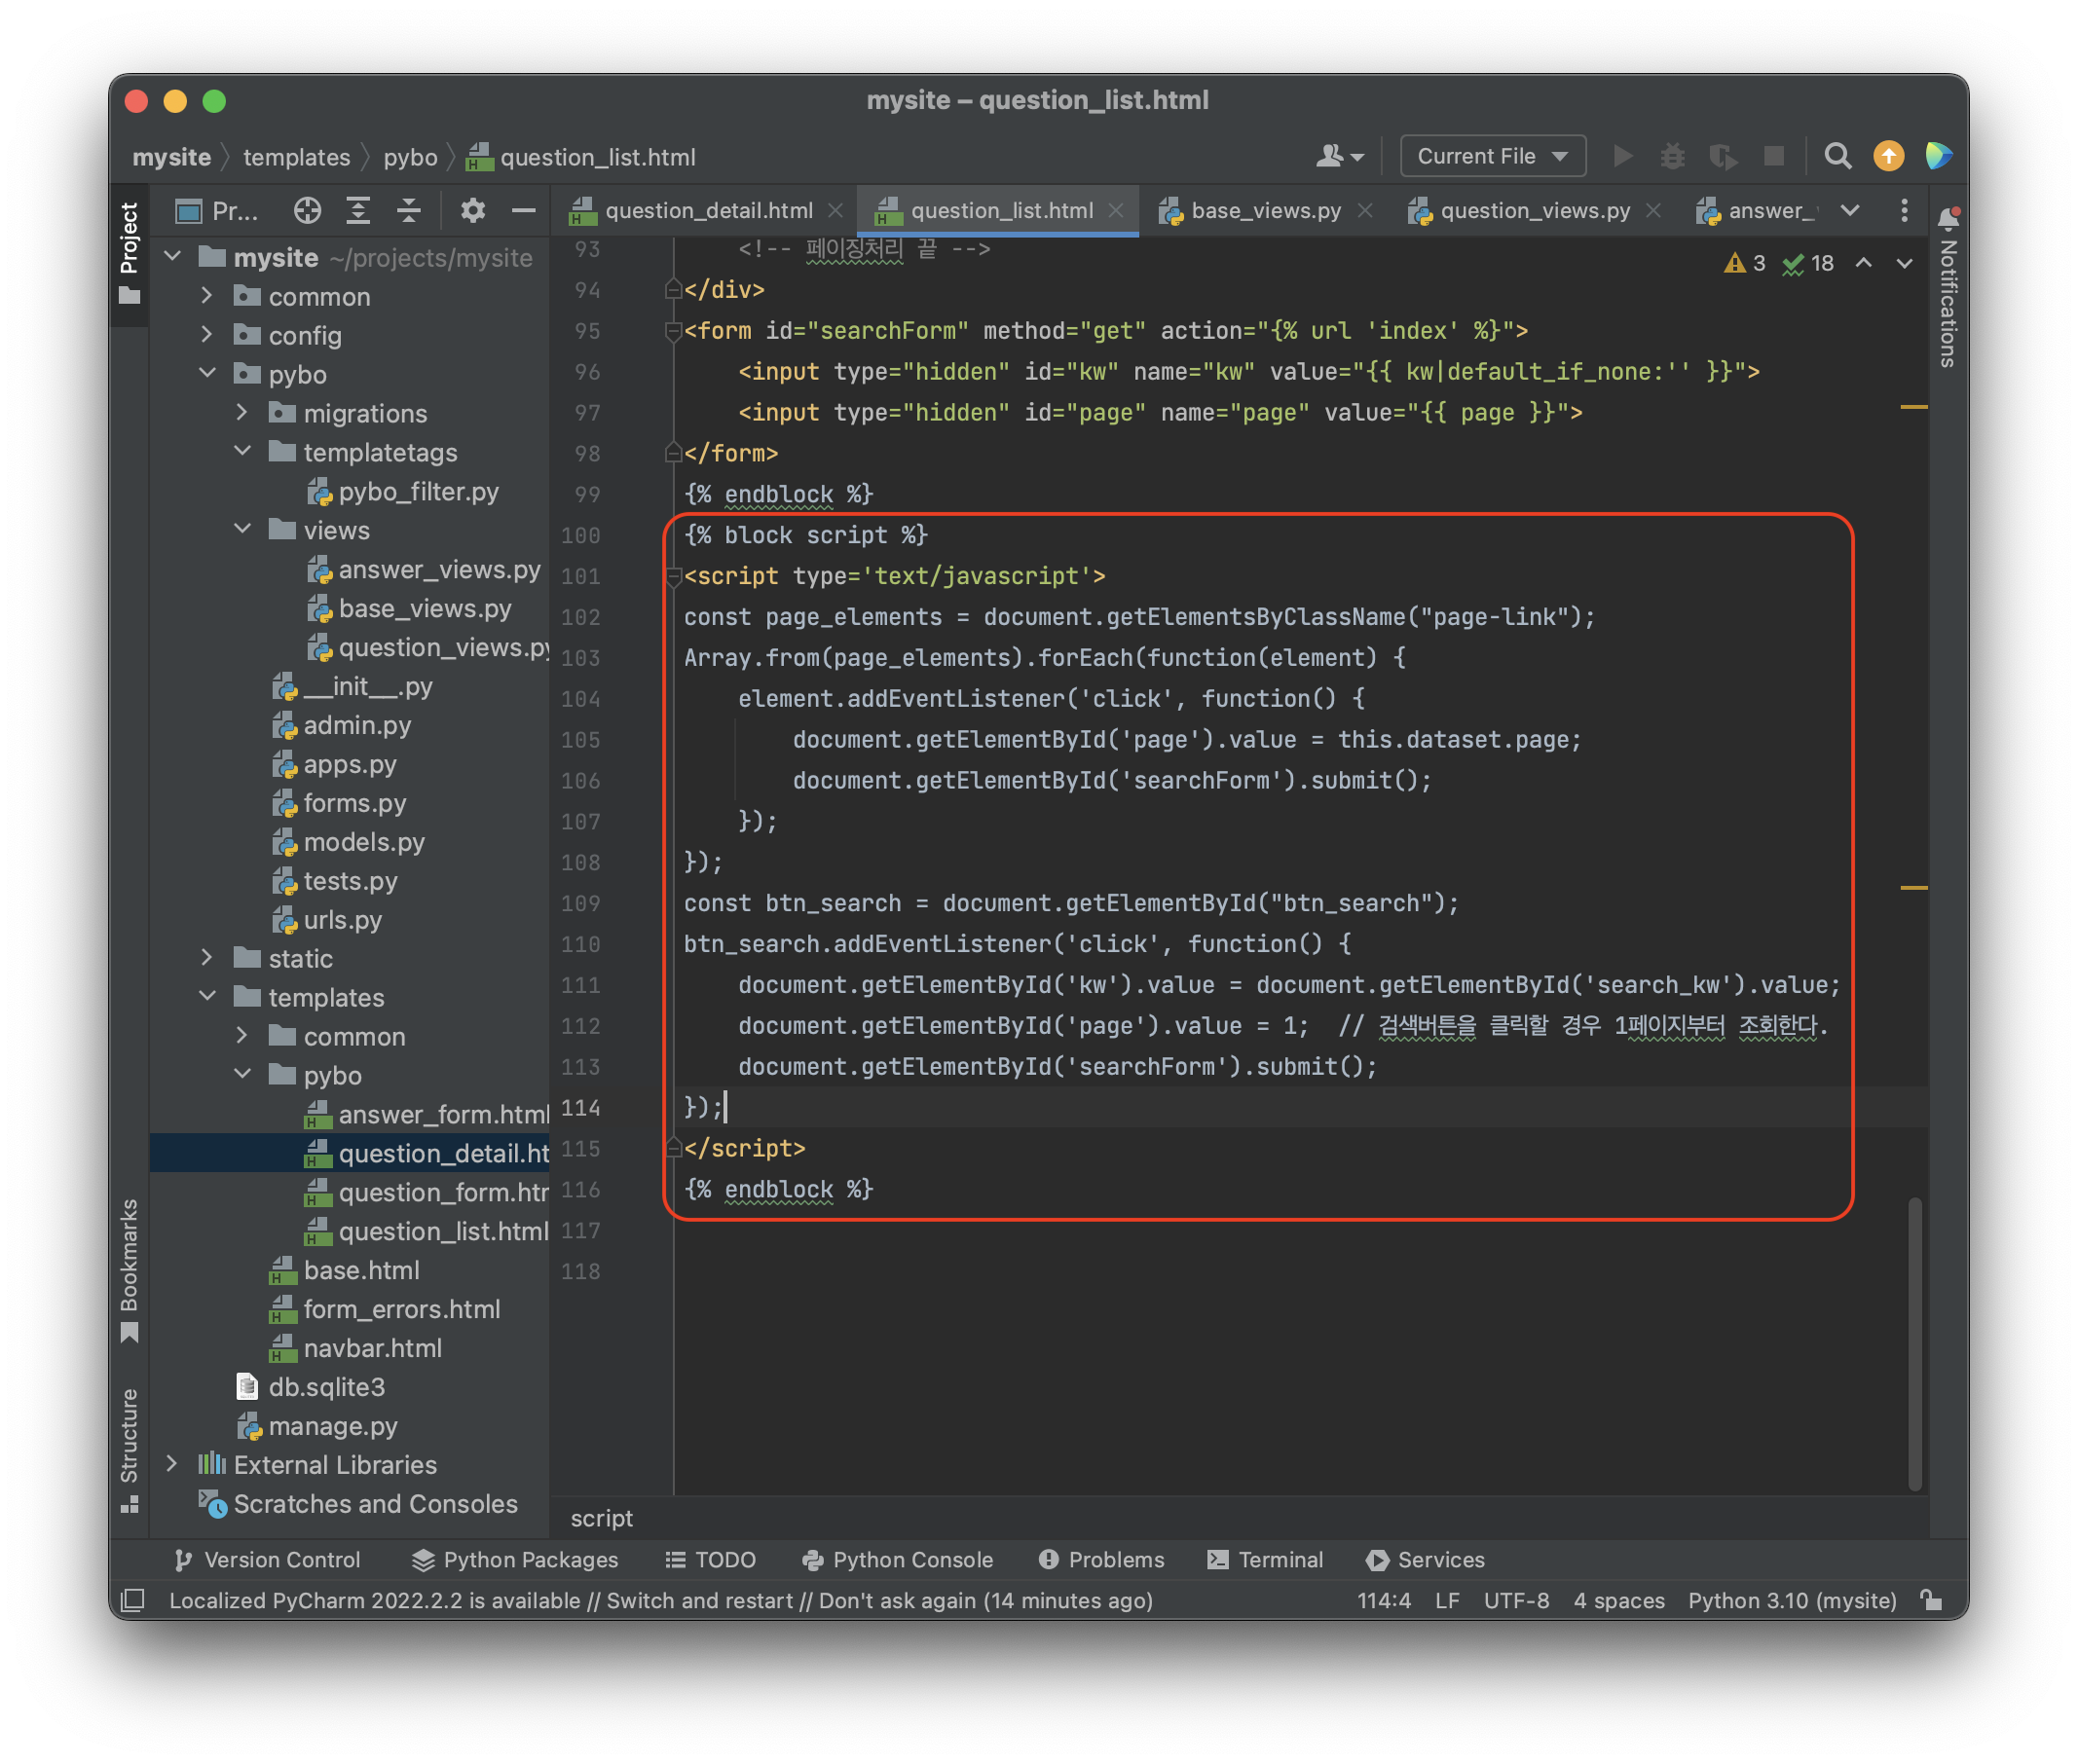Toggle the read-only lock icon in status bar

tap(1932, 1600)
